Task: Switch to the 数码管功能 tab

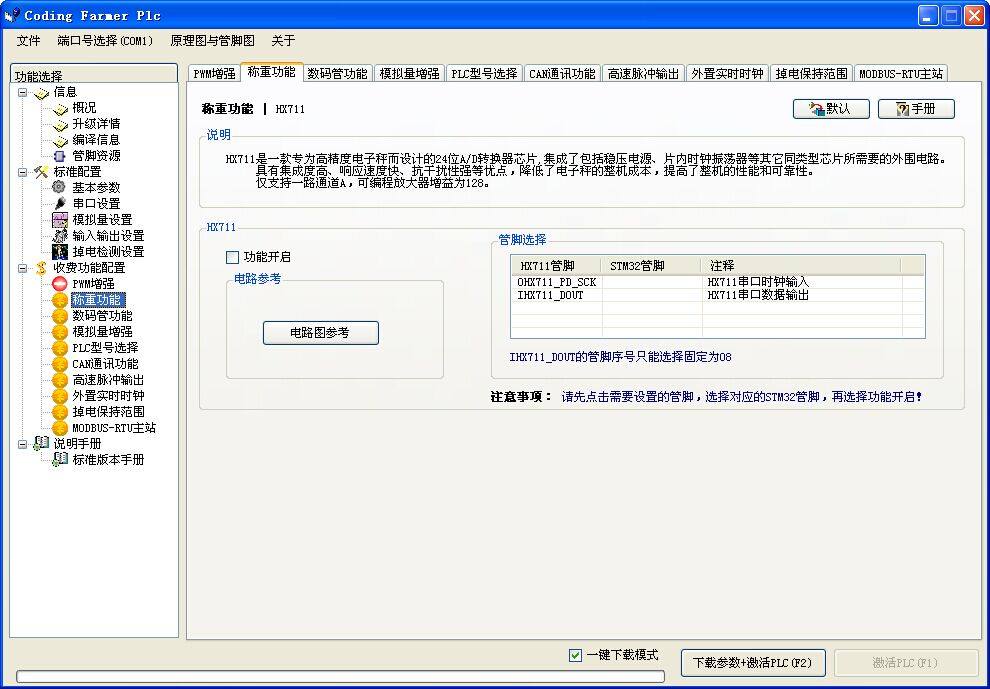Action: (x=337, y=73)
